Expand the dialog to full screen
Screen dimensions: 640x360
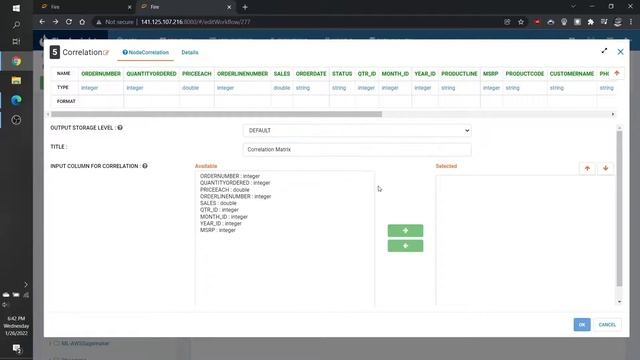click(604, 51)
